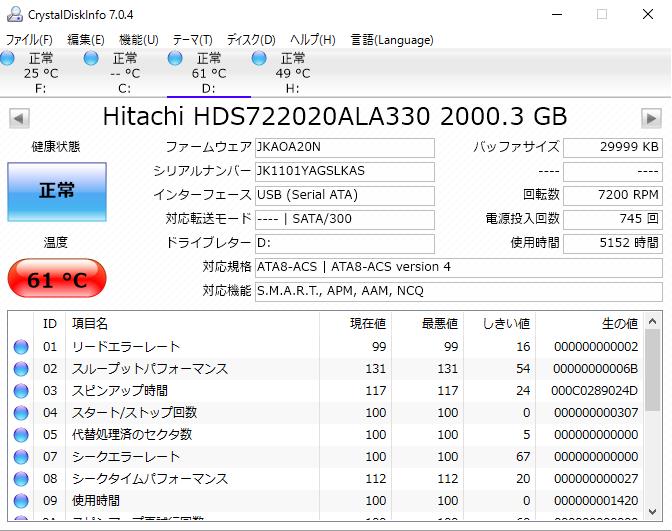Click the ID column header

coord(50,324)
